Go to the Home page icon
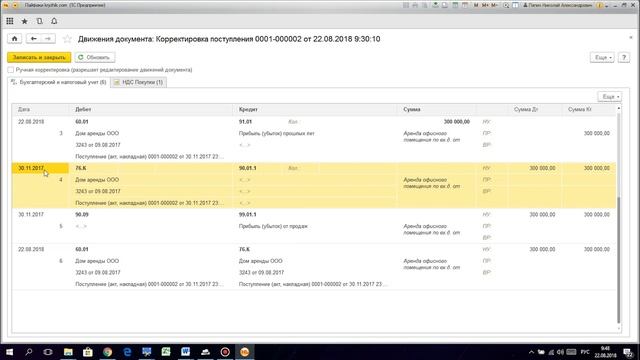Image resolution: width=640 pixels, height=360 pixels. 14,39
